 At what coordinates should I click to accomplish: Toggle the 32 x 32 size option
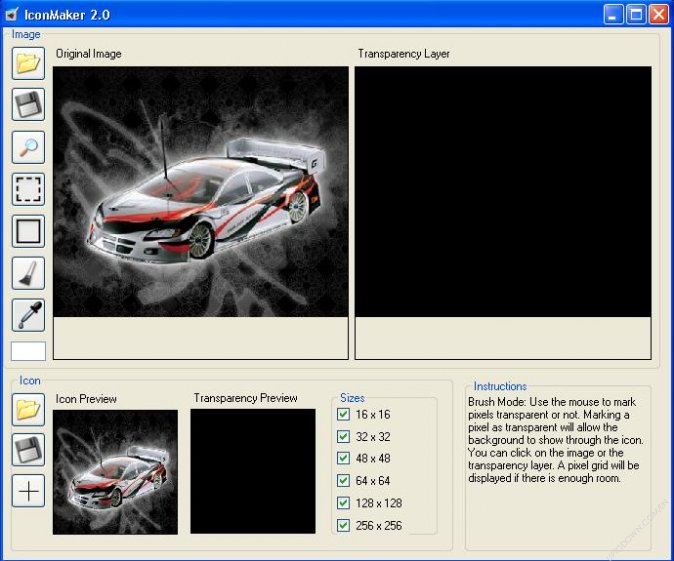344,436
